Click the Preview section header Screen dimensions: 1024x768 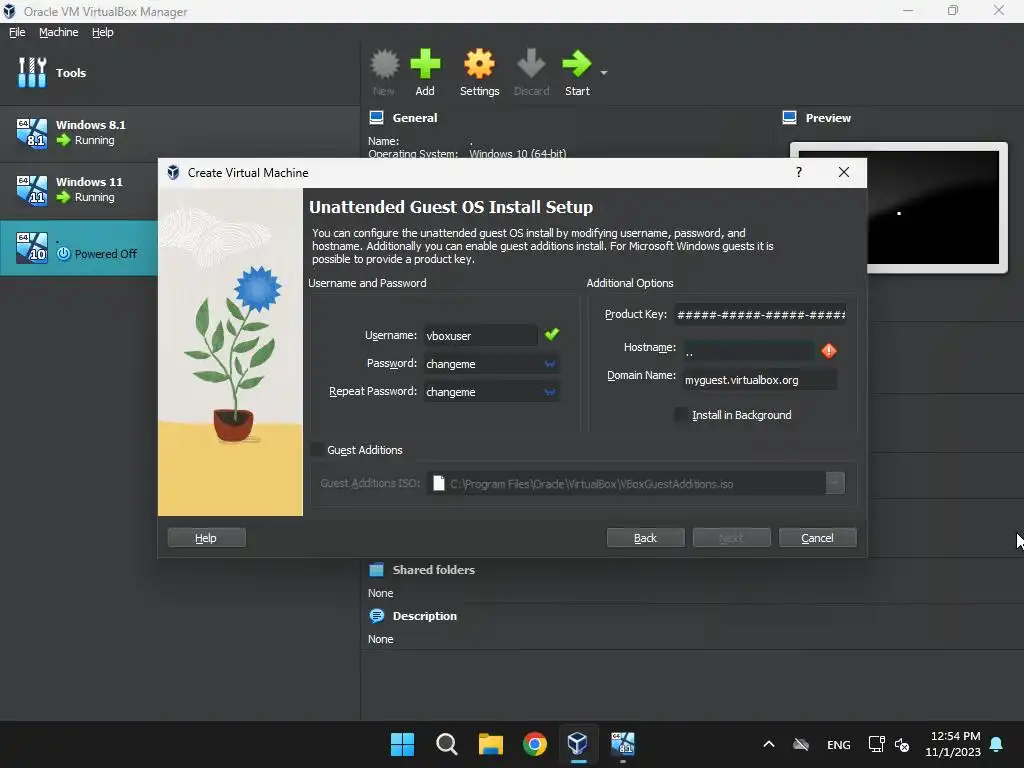(828, 118)
